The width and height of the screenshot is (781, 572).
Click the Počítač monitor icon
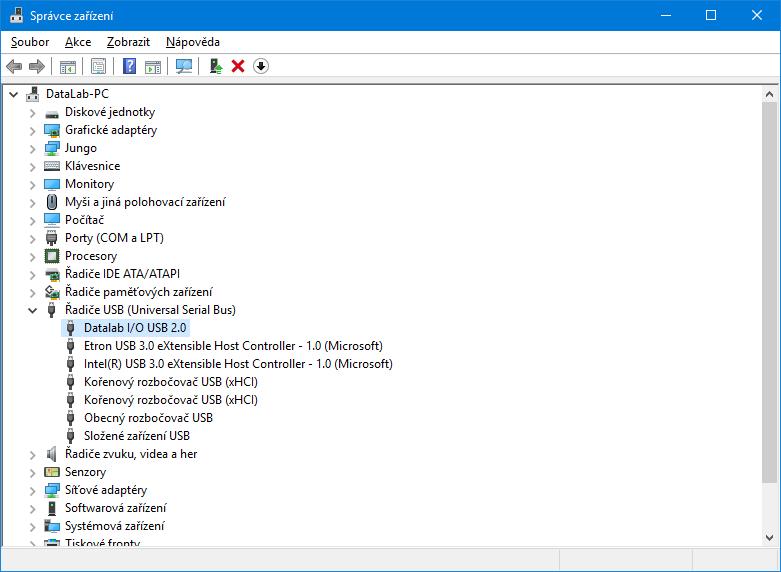pyautogui.click(x=52, y=220)
